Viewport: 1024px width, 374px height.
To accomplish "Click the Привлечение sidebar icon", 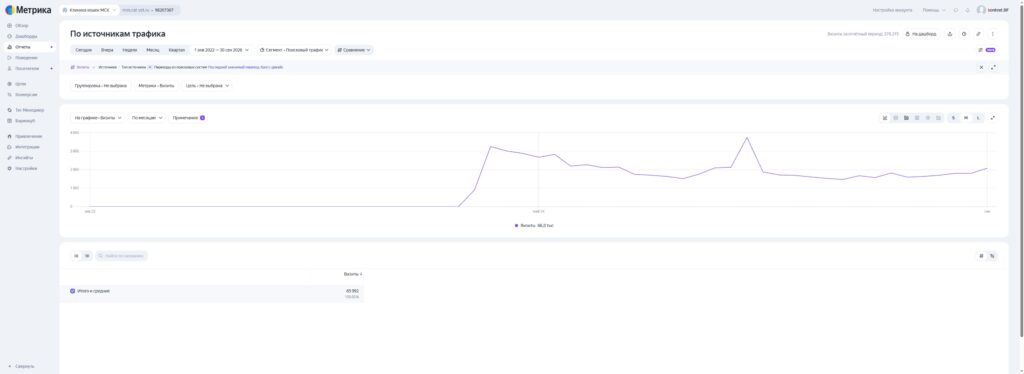I will tap(10, 136).
